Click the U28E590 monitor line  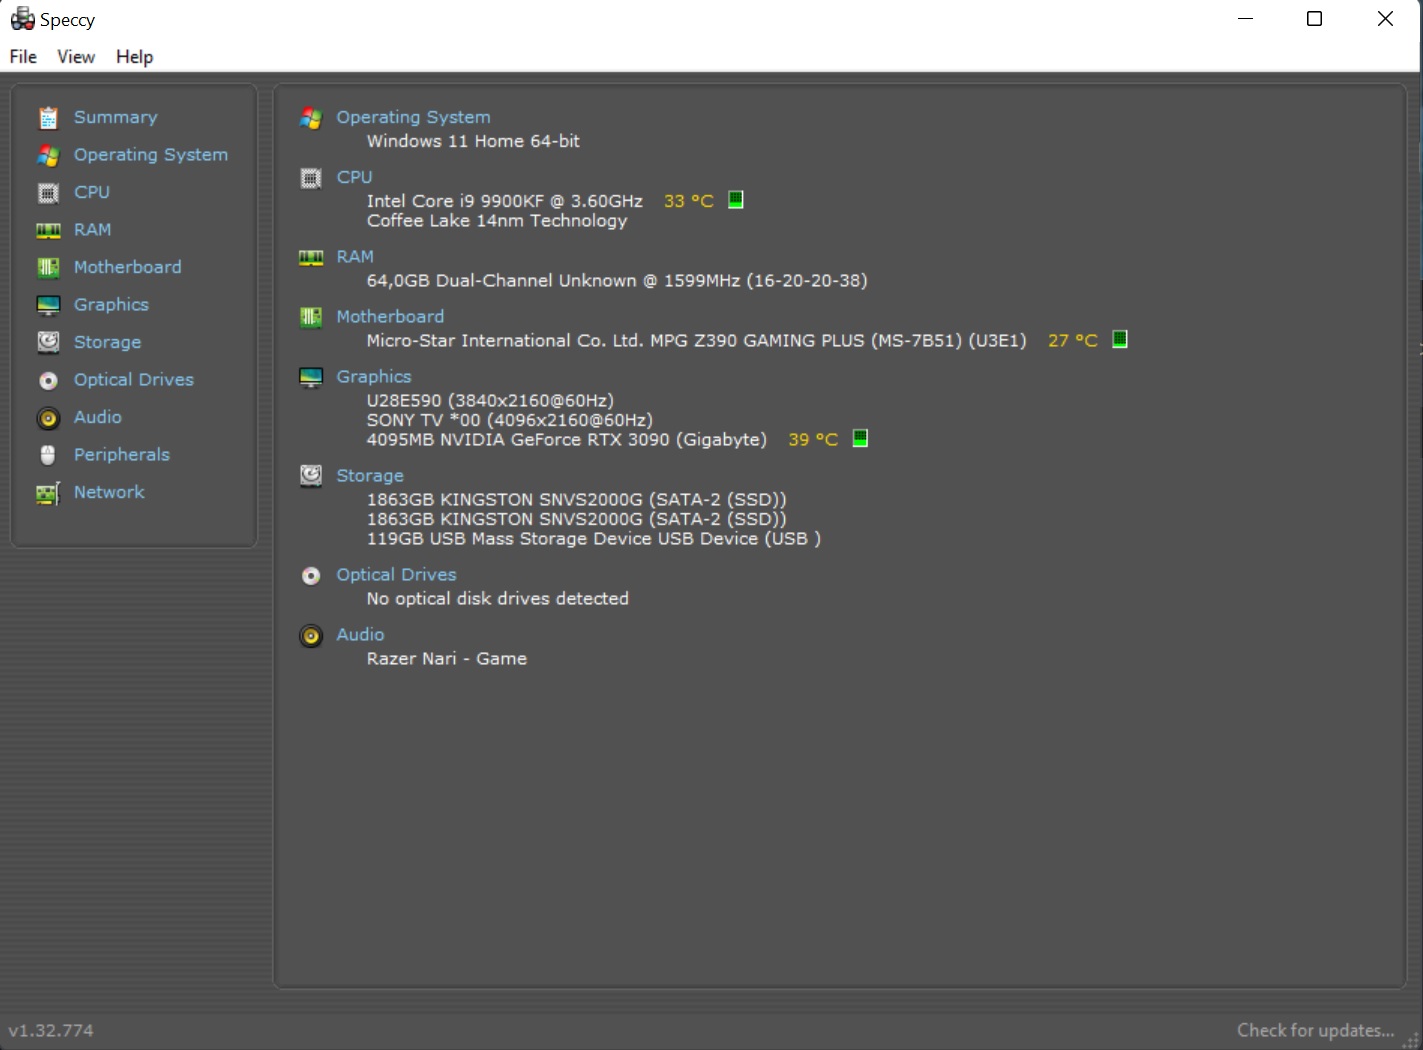pos(490,400)
